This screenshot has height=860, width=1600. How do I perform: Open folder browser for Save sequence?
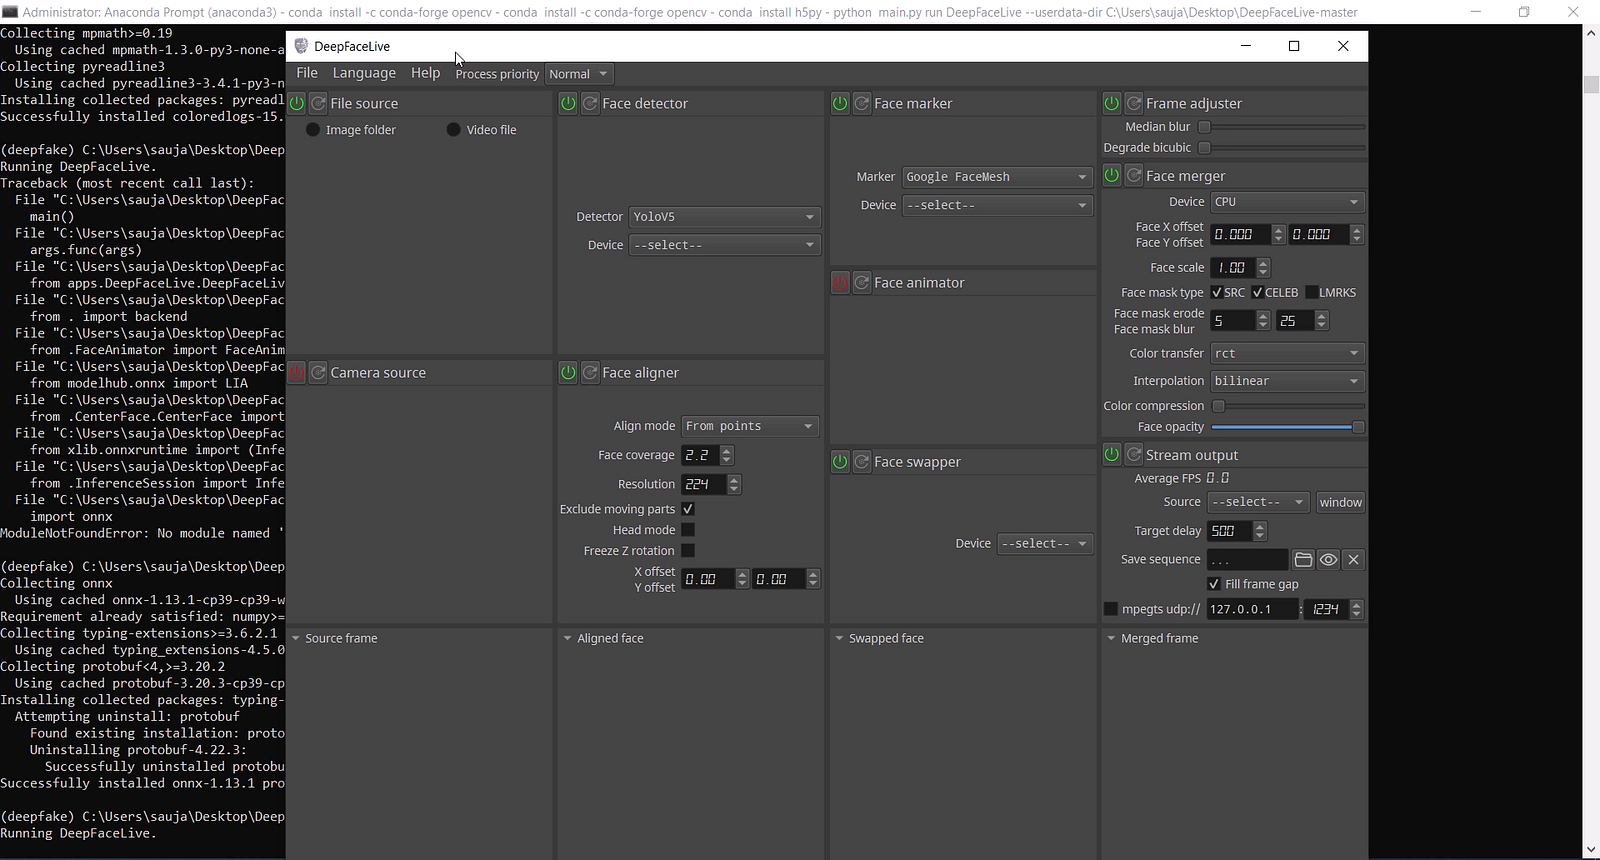pyautogui.click(x=1303, y=559)
